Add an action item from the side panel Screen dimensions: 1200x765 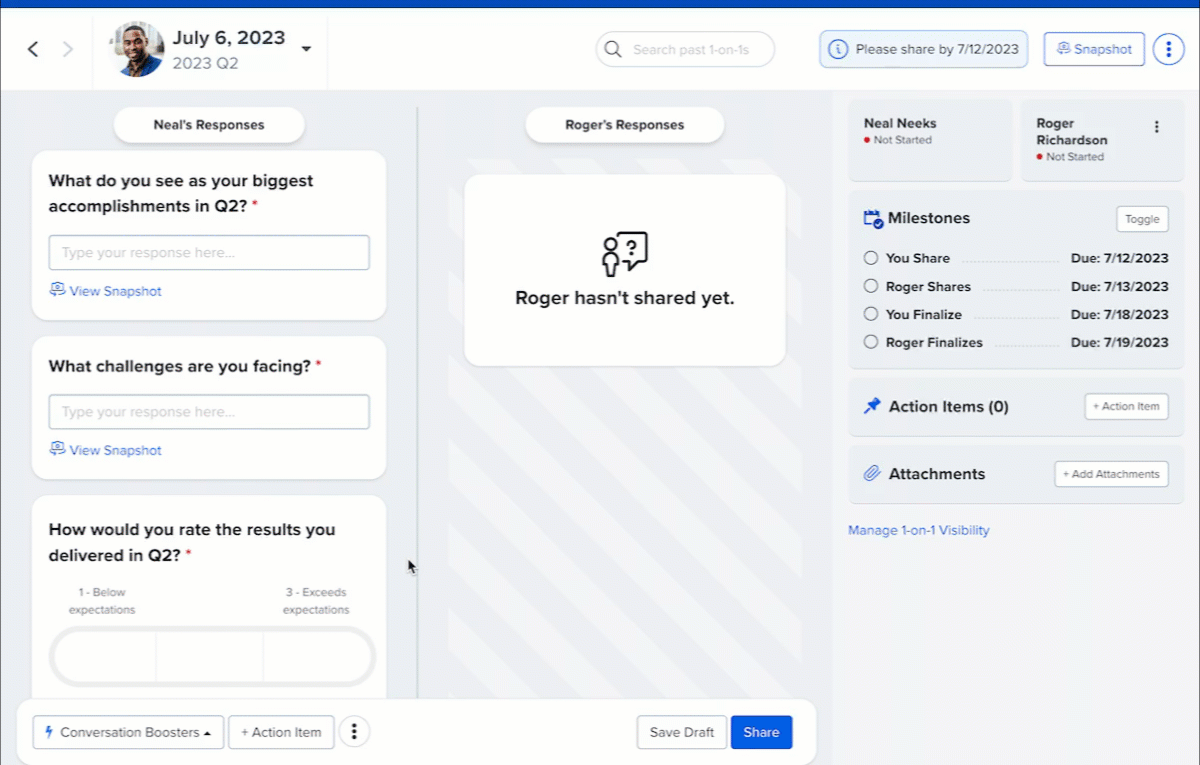pyautogui.click(x=1126, y=406)
